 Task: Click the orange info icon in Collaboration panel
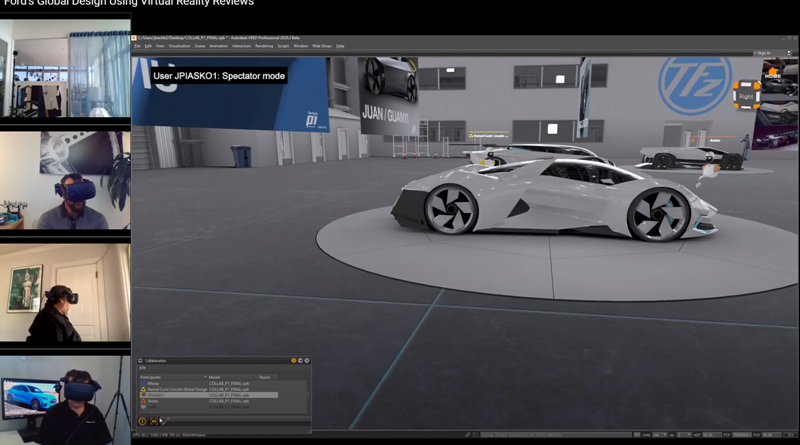click(x=143, y=421)
